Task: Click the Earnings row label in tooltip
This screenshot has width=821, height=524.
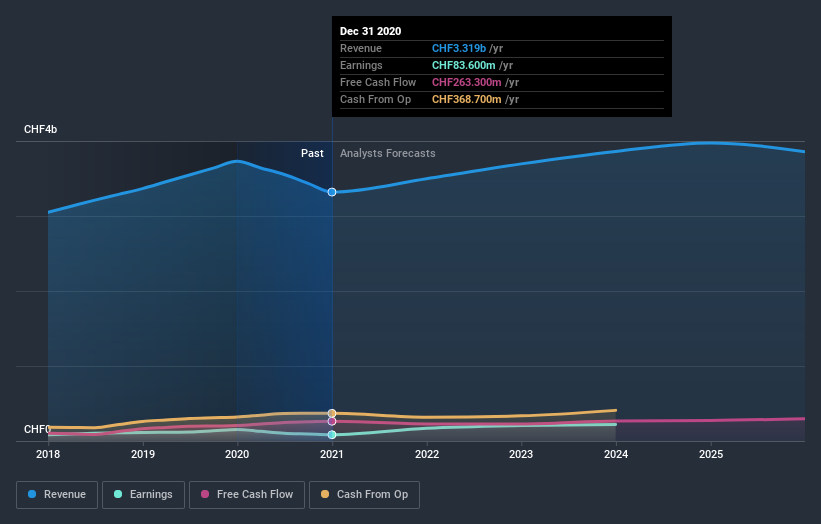Action: pos(361,65)
